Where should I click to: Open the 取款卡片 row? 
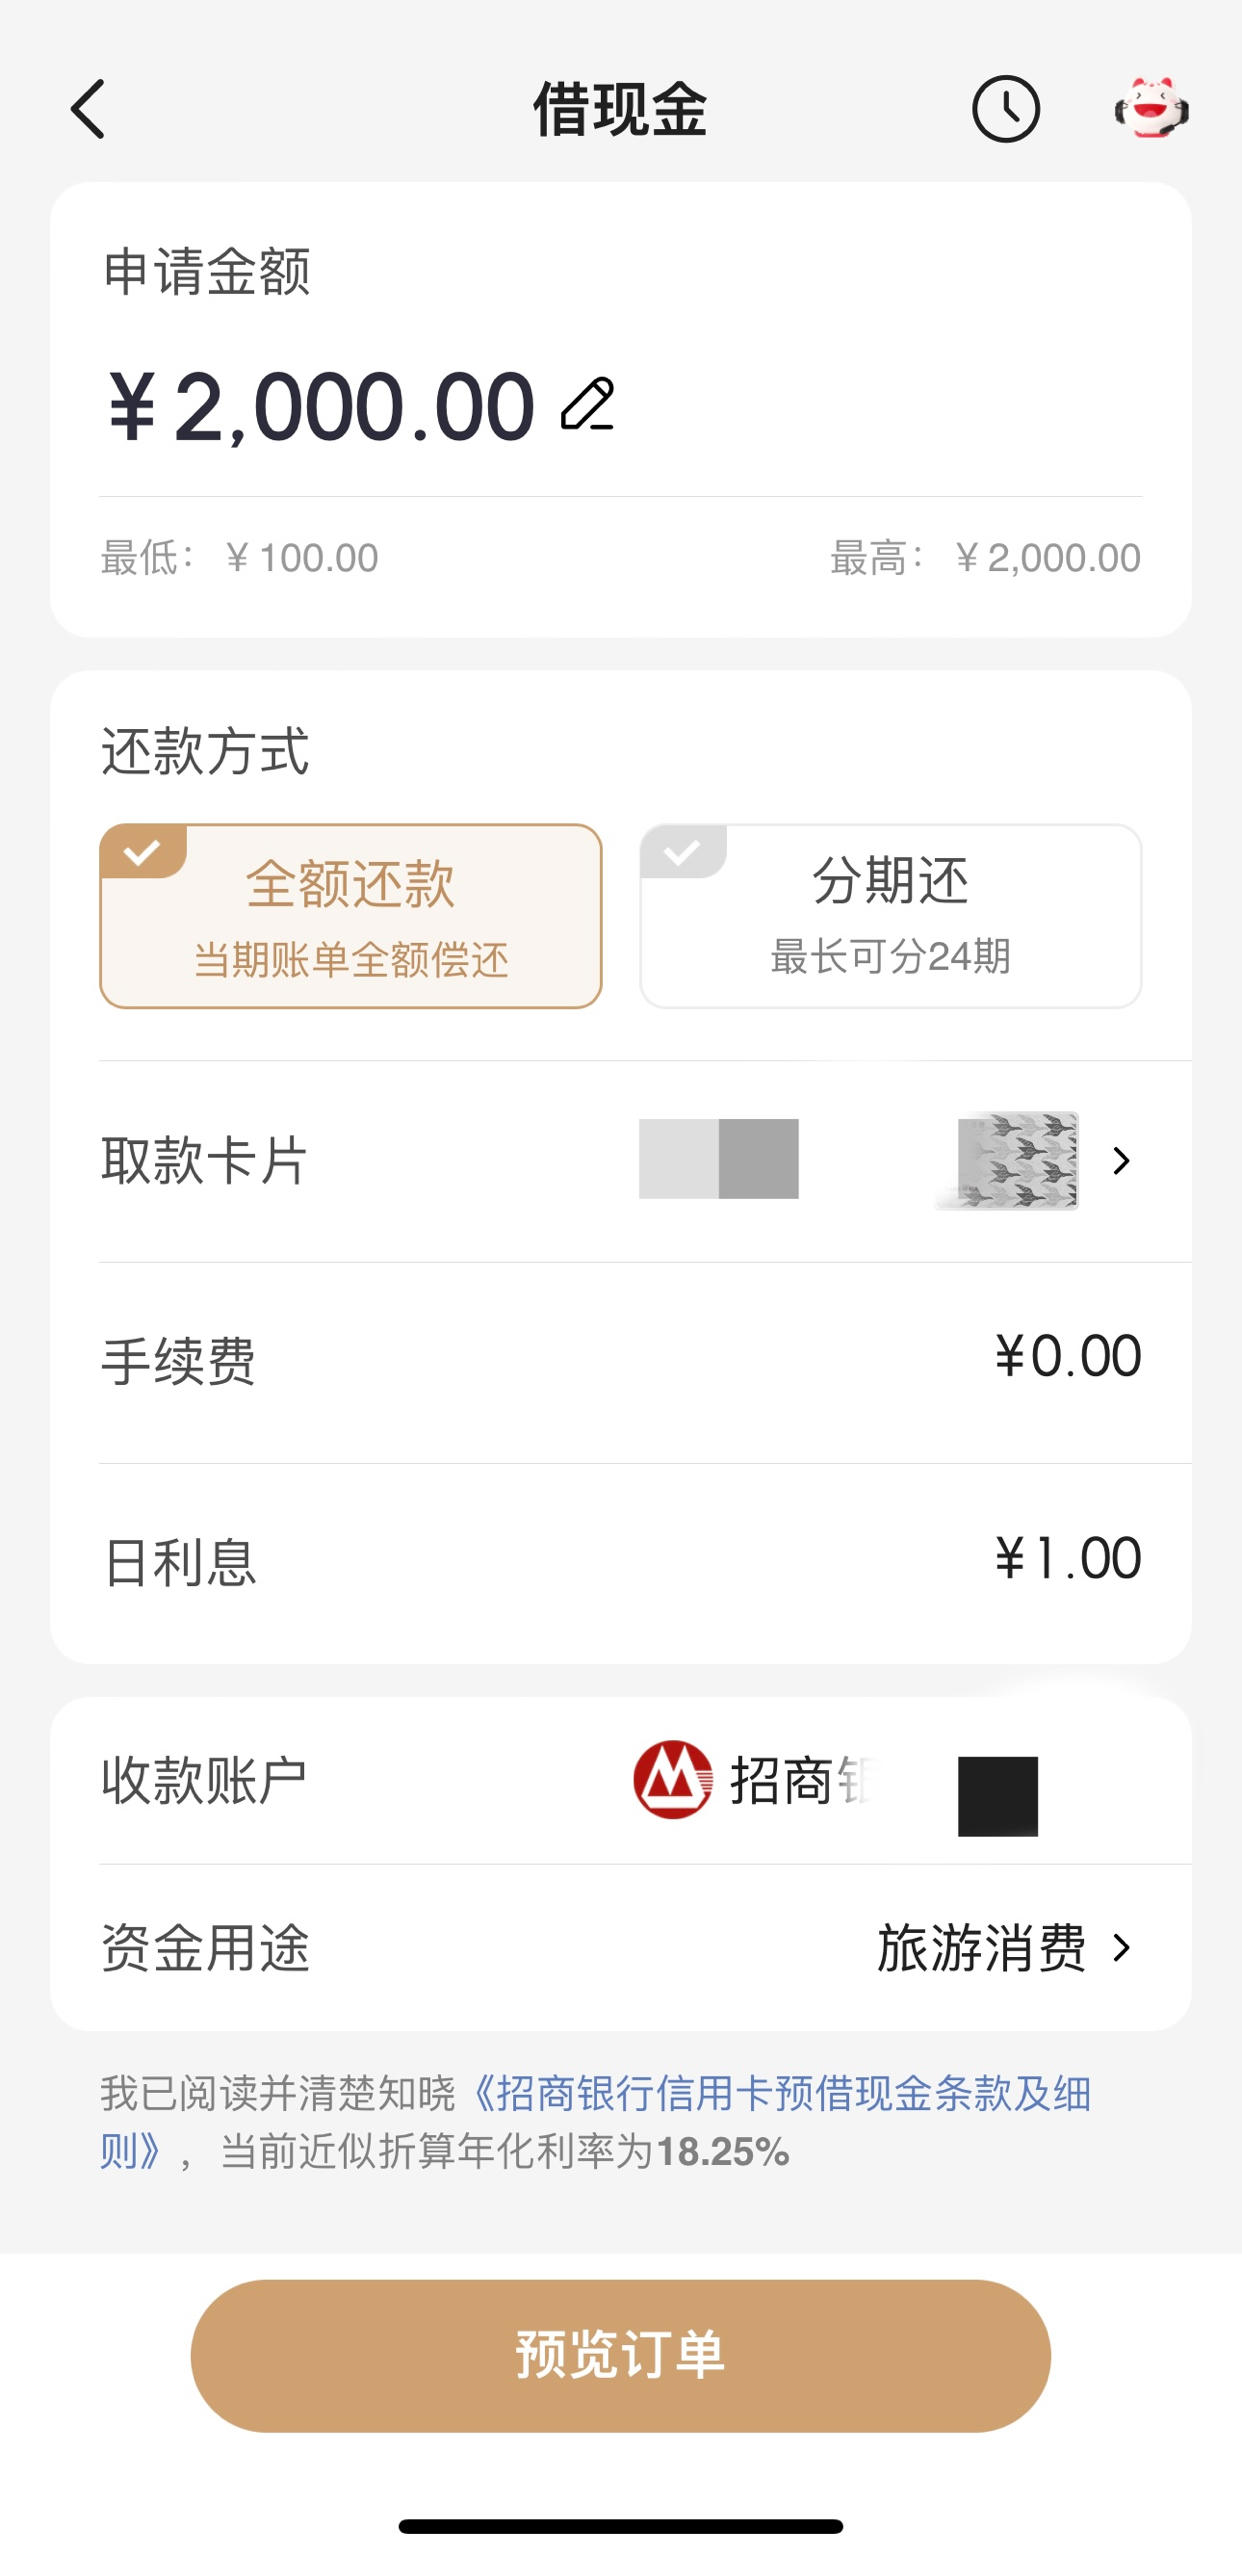tap(621, 1161)
